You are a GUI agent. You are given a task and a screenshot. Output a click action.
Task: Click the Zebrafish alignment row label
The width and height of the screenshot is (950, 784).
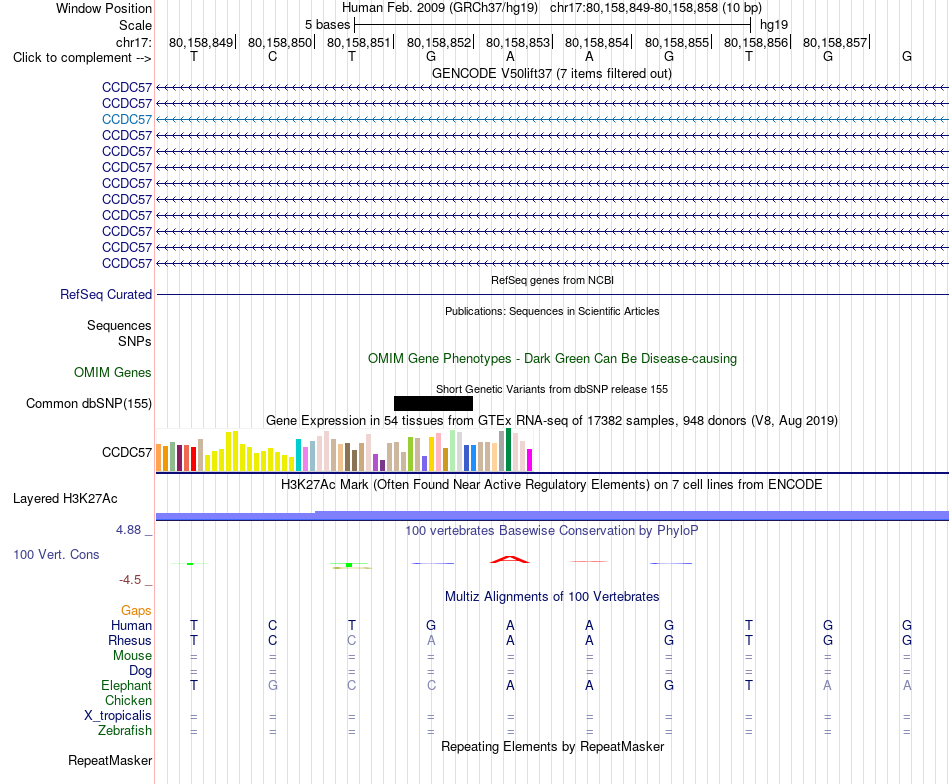coord(125,731)
